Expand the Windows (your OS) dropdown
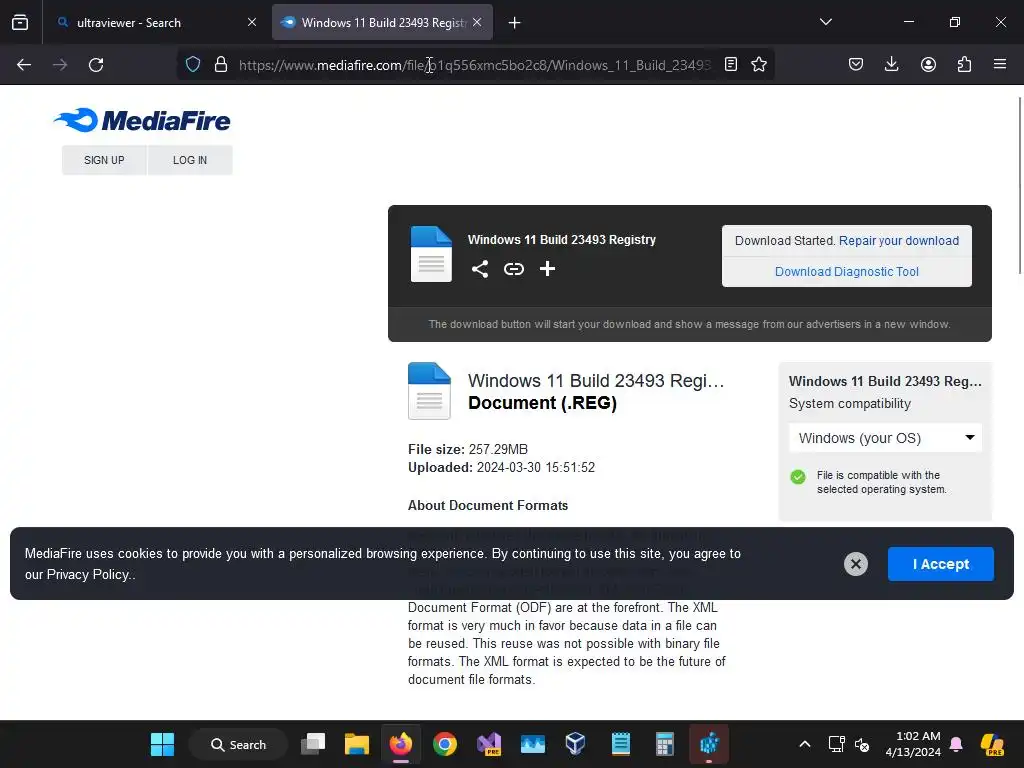The height and width of the screenshot is (768, 1024). [x=885, y=438]
